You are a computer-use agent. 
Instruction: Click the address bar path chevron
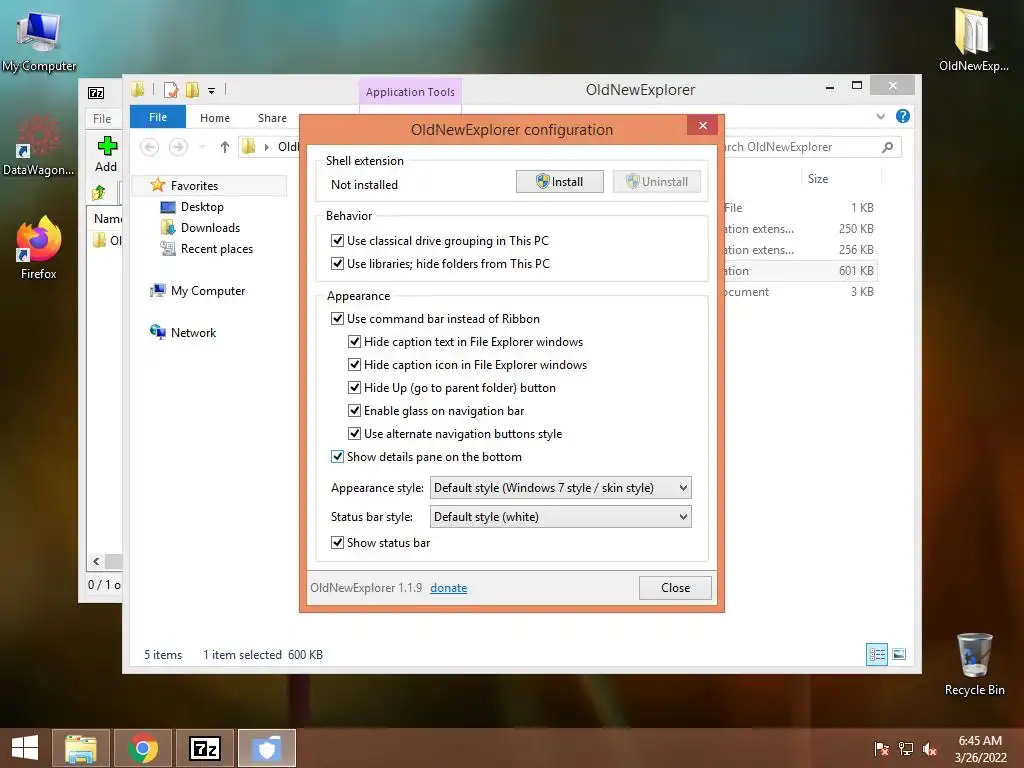(266, 147)
